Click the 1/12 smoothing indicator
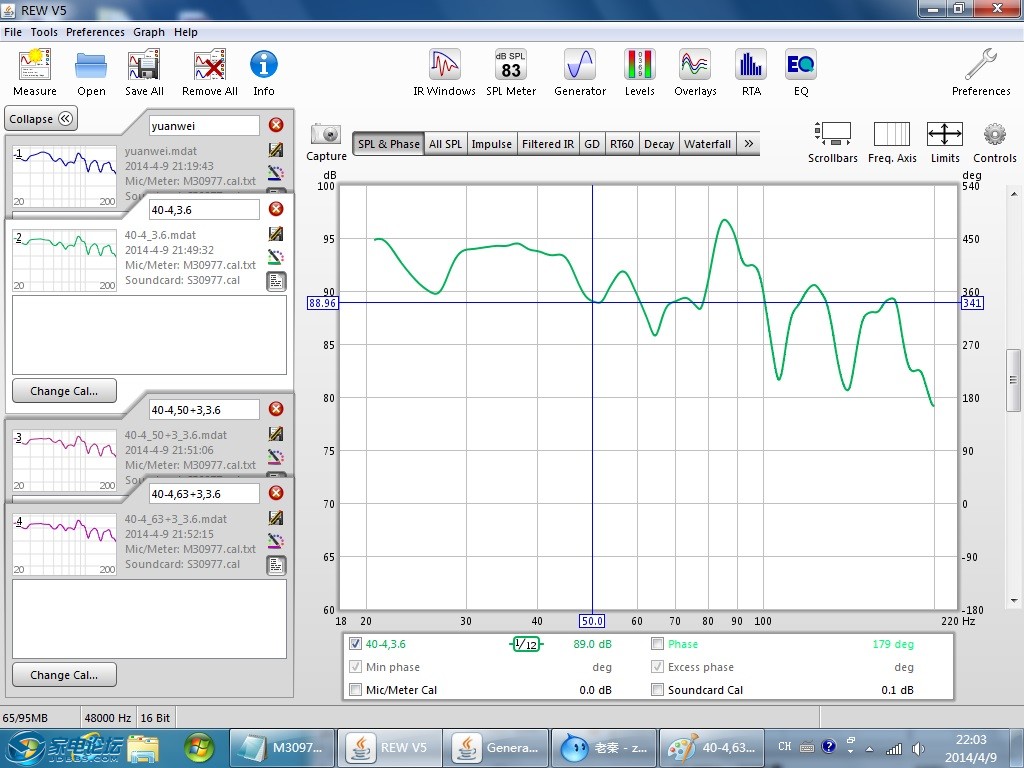The height and width of the screenshot is (768, 1024). click(x=526, y=645)
